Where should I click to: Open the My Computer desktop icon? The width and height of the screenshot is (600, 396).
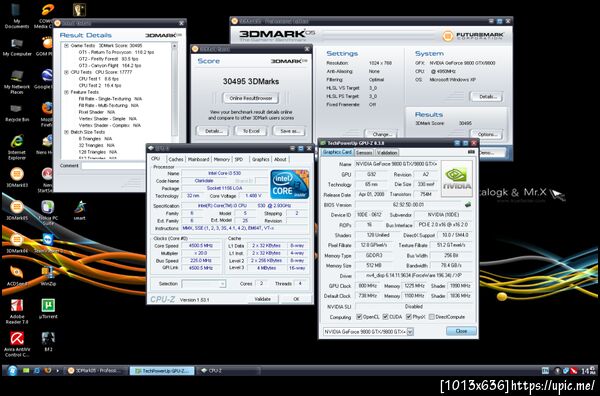16,47
